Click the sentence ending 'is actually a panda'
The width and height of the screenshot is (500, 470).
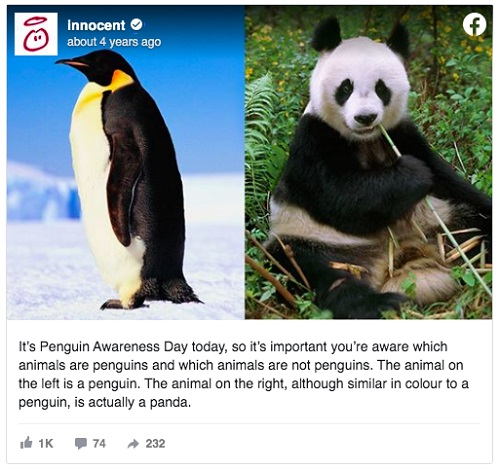pyautogui.click(x=244, y=393)
